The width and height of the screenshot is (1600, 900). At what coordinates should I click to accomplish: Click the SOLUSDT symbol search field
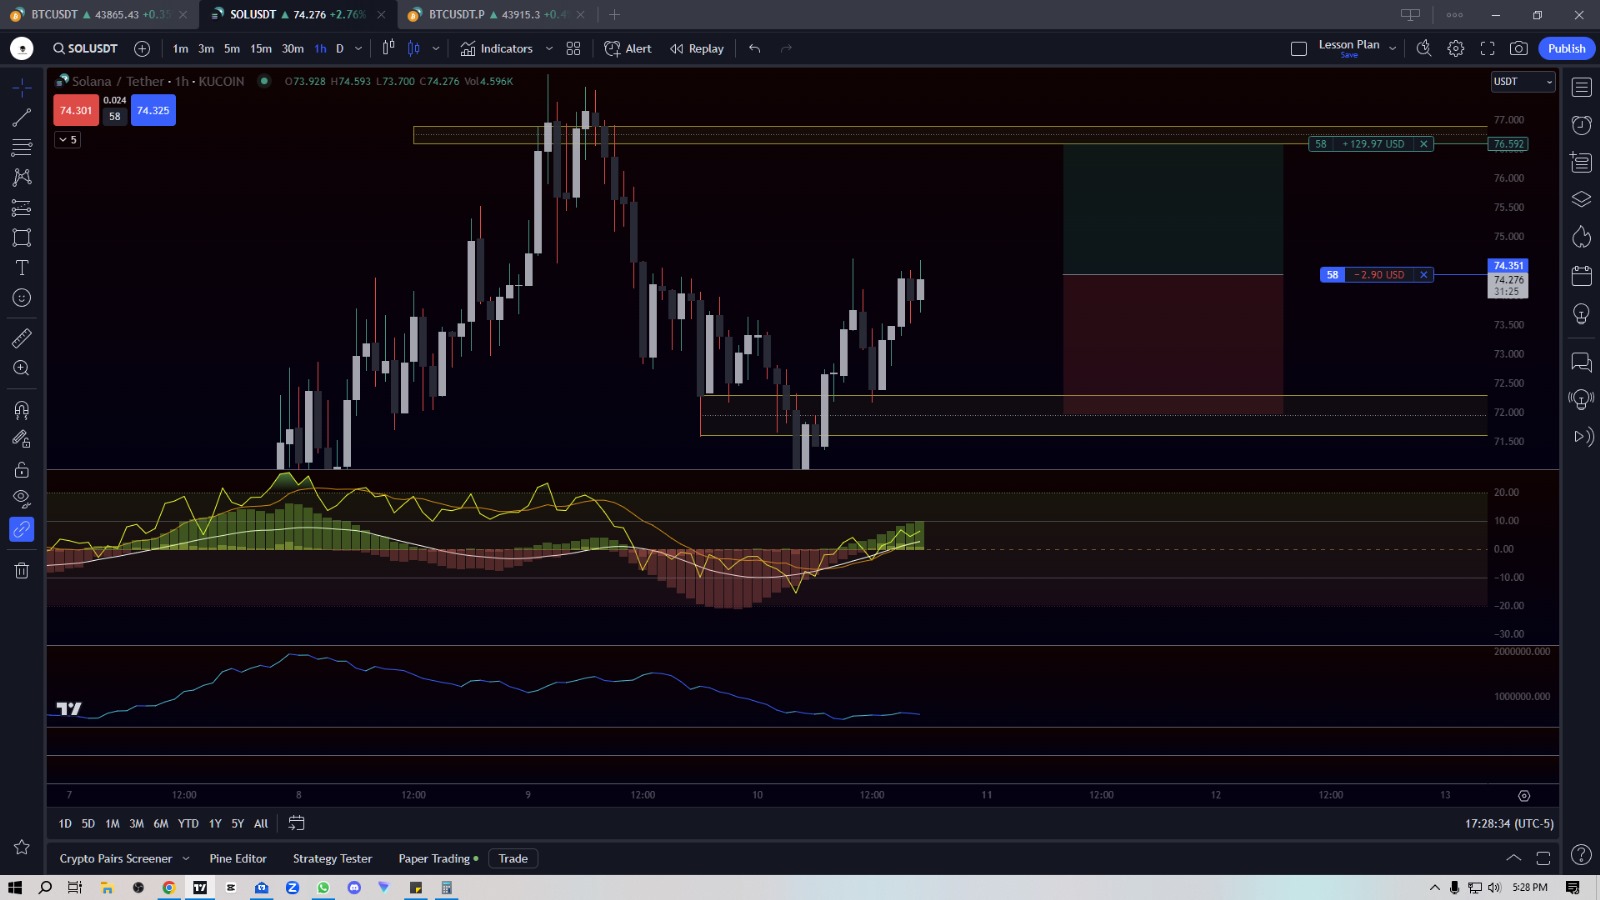click(86, 48)
